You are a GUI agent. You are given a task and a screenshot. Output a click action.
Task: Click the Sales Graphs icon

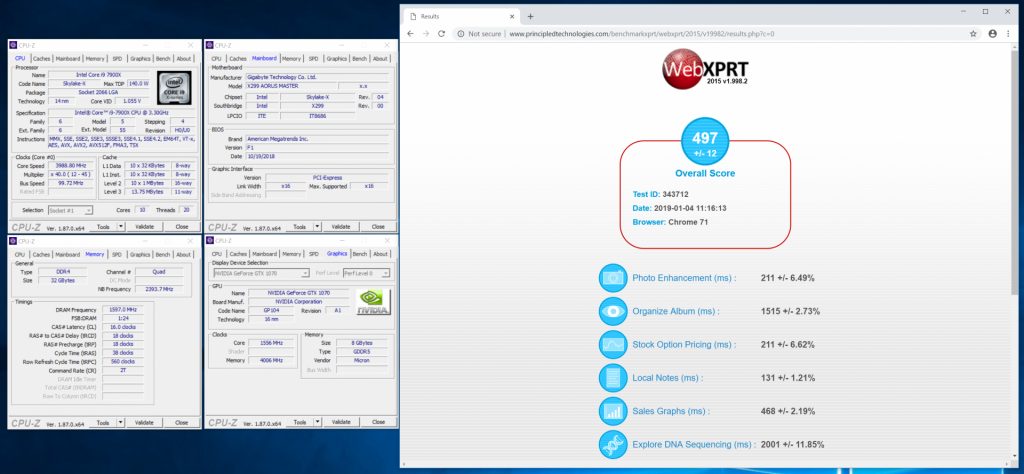point(612,411)
